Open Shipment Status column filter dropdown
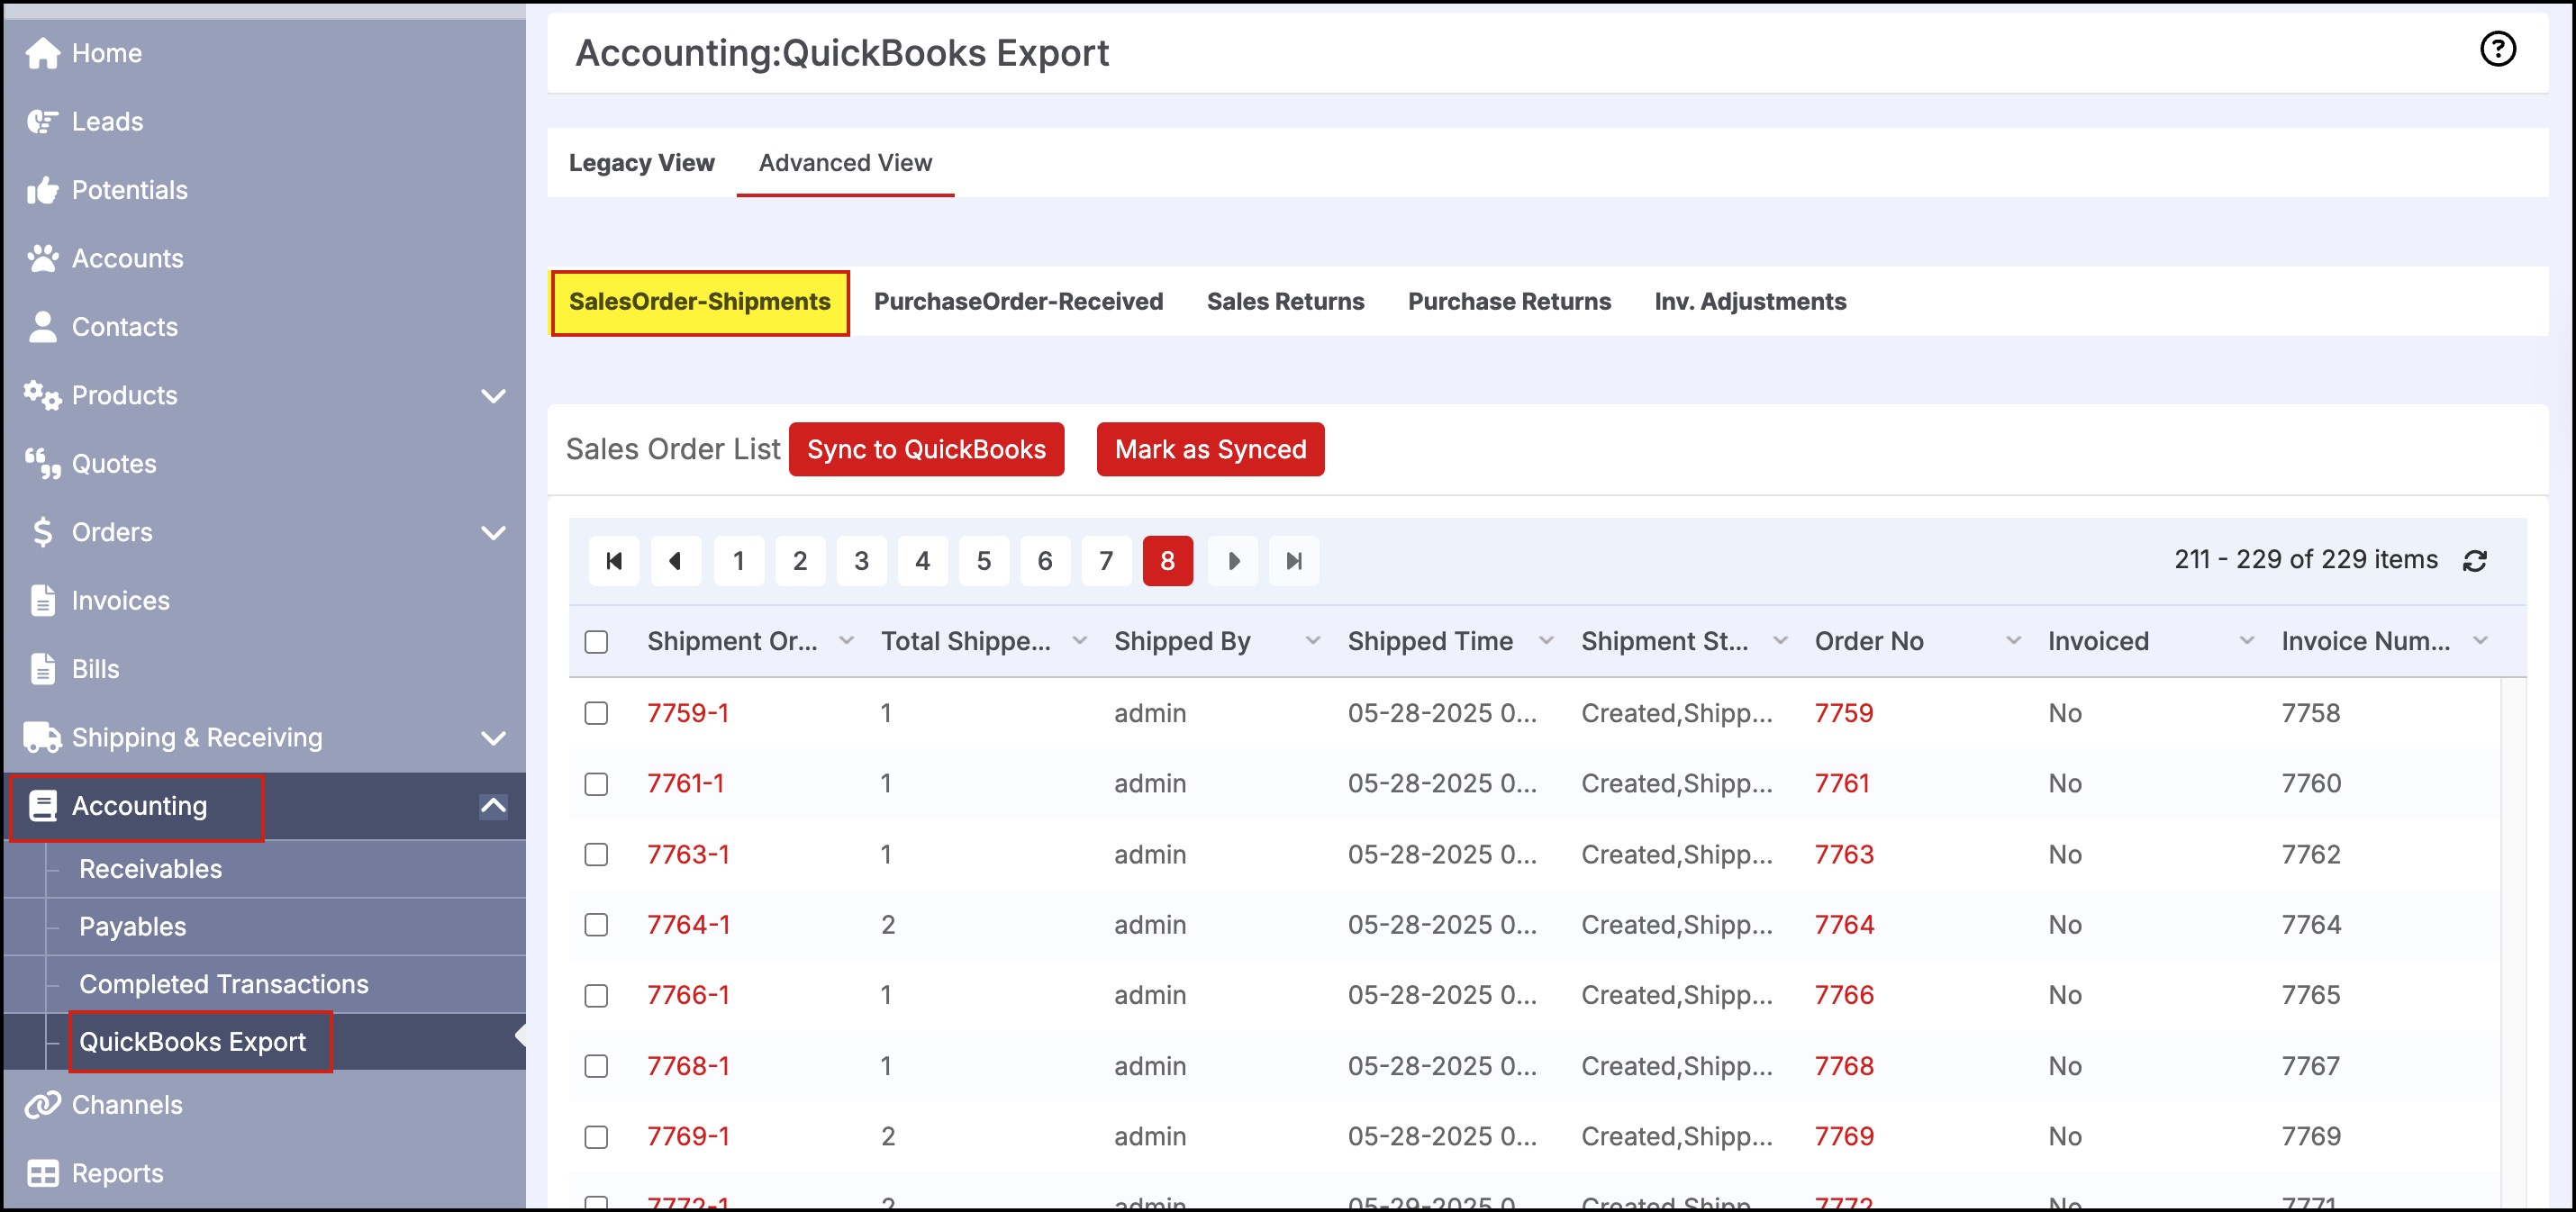Screen dimensions: 2576x1212 coord(1780,641)
